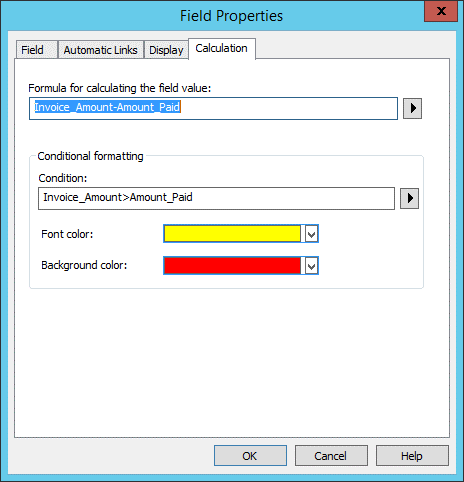
Task: Click the Conditional formatting group label
Action: coord(90,156)
